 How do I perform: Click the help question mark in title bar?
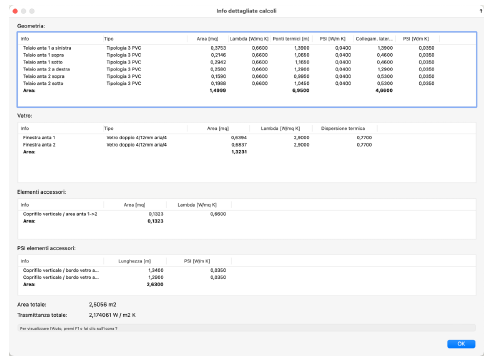click(481, 11)
